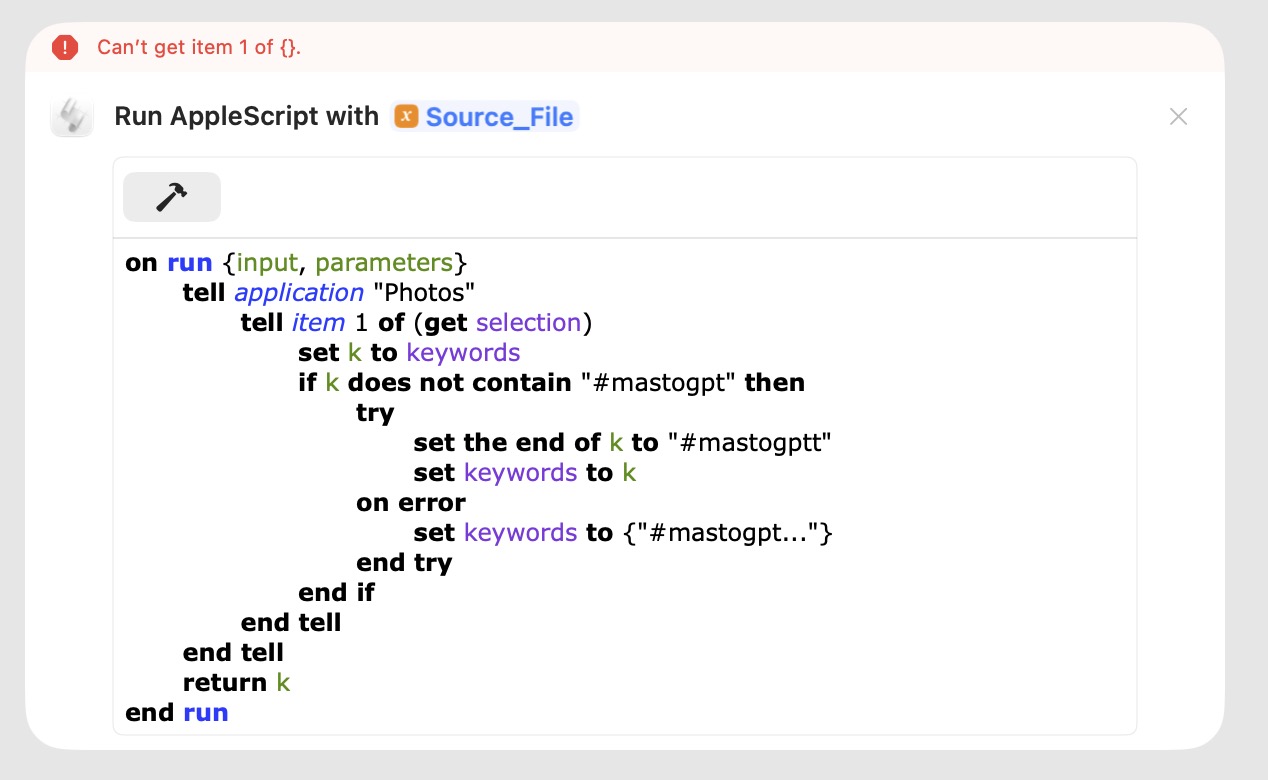Screen dimensions: 1268x780
Task: Click the "end try" line
Action: tap(404, 563)
